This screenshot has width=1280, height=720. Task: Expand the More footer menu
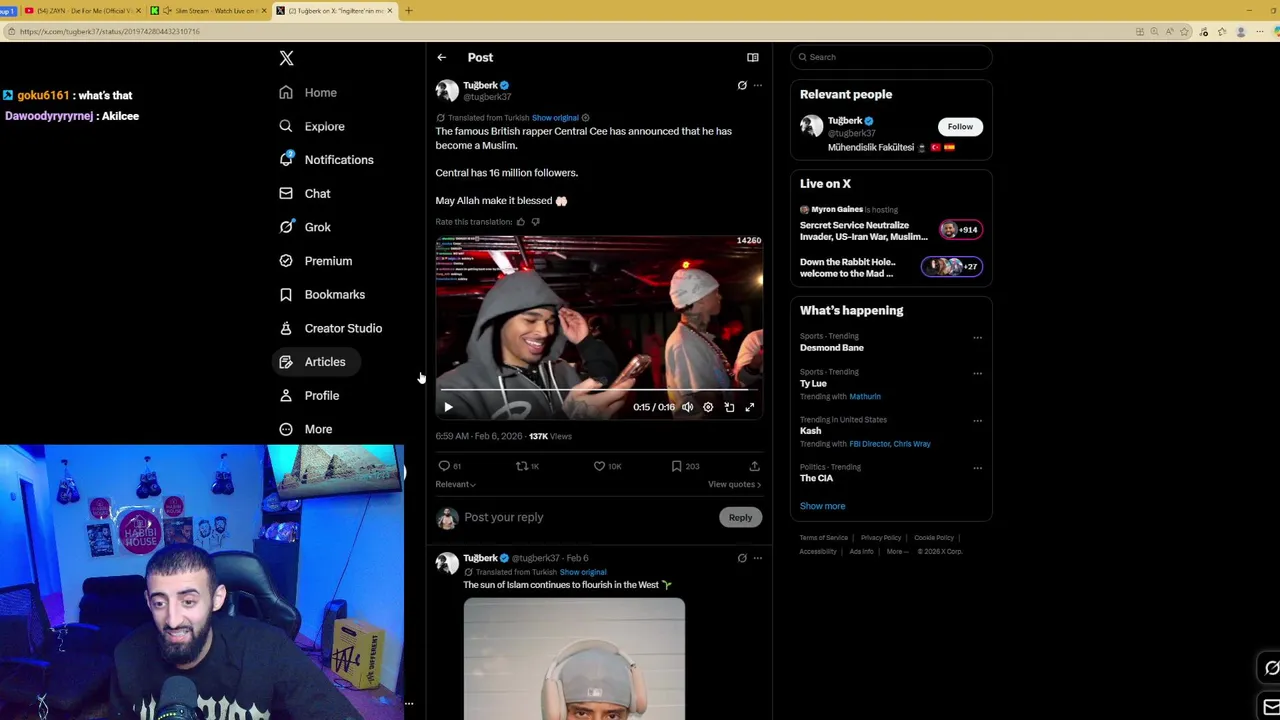pos(897,552)
